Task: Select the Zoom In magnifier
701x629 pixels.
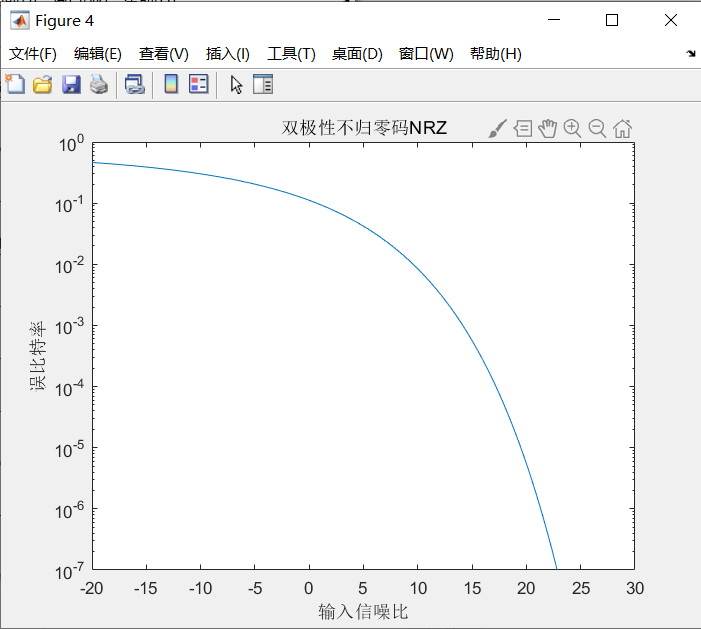Action: click(572, 129)
